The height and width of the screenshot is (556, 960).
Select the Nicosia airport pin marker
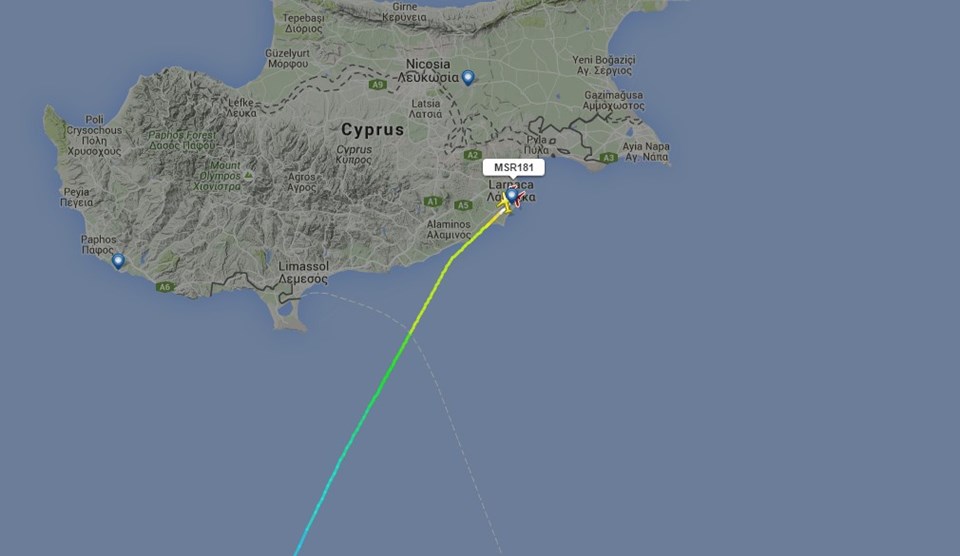click(468, 78)
